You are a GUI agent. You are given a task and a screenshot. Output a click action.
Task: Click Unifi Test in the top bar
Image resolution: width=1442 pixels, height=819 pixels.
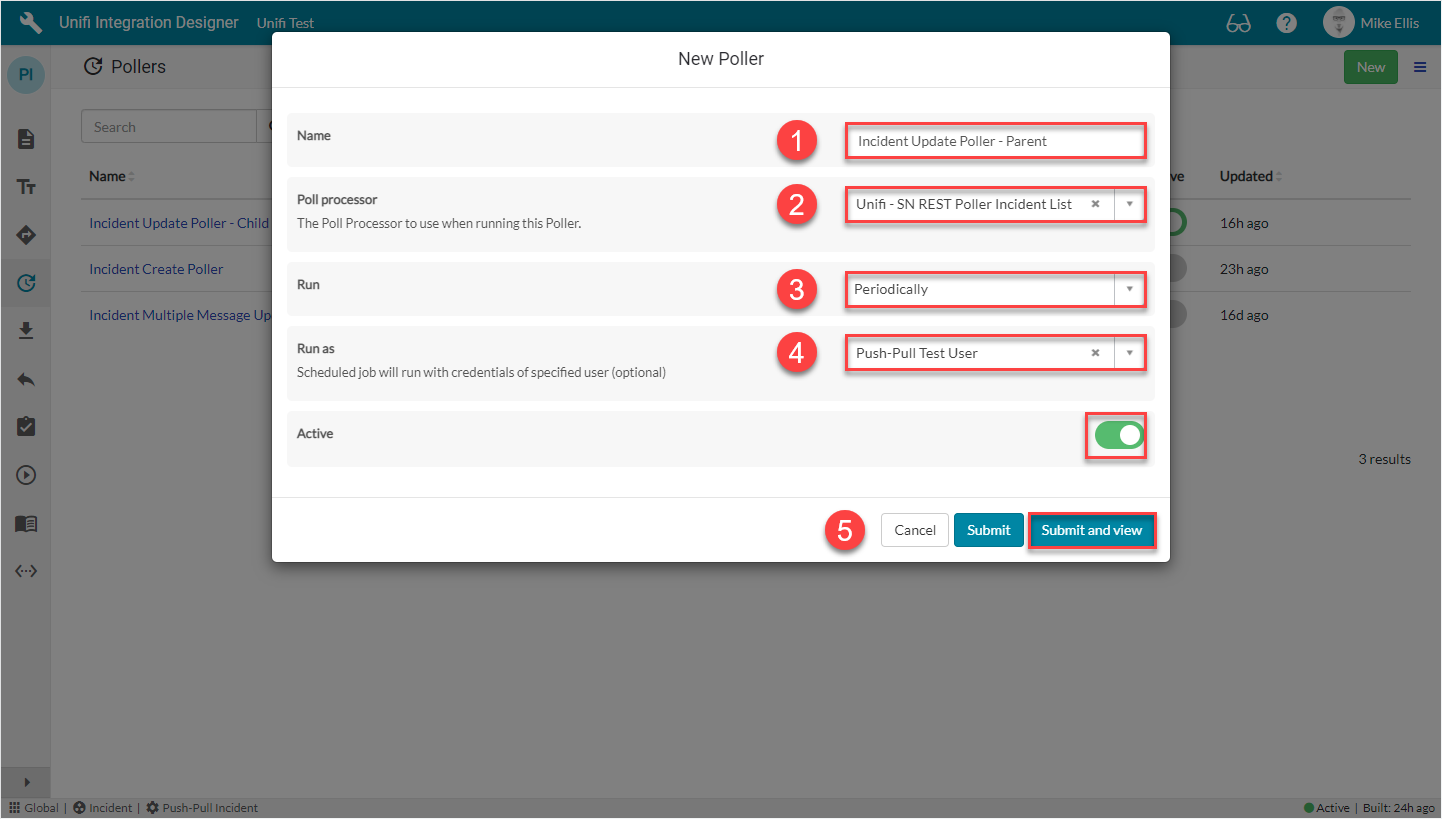pos(285,22)
